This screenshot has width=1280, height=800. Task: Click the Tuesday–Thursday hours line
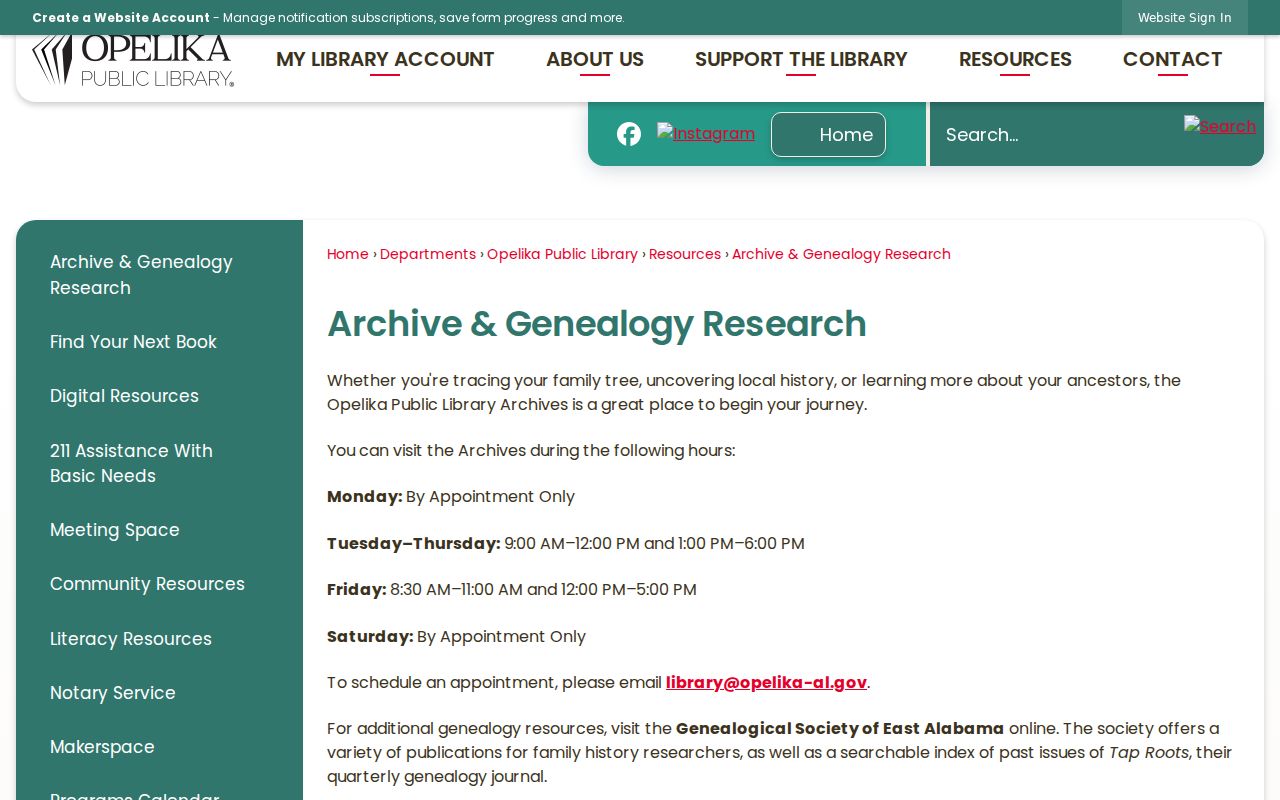(x=566, y=544)
